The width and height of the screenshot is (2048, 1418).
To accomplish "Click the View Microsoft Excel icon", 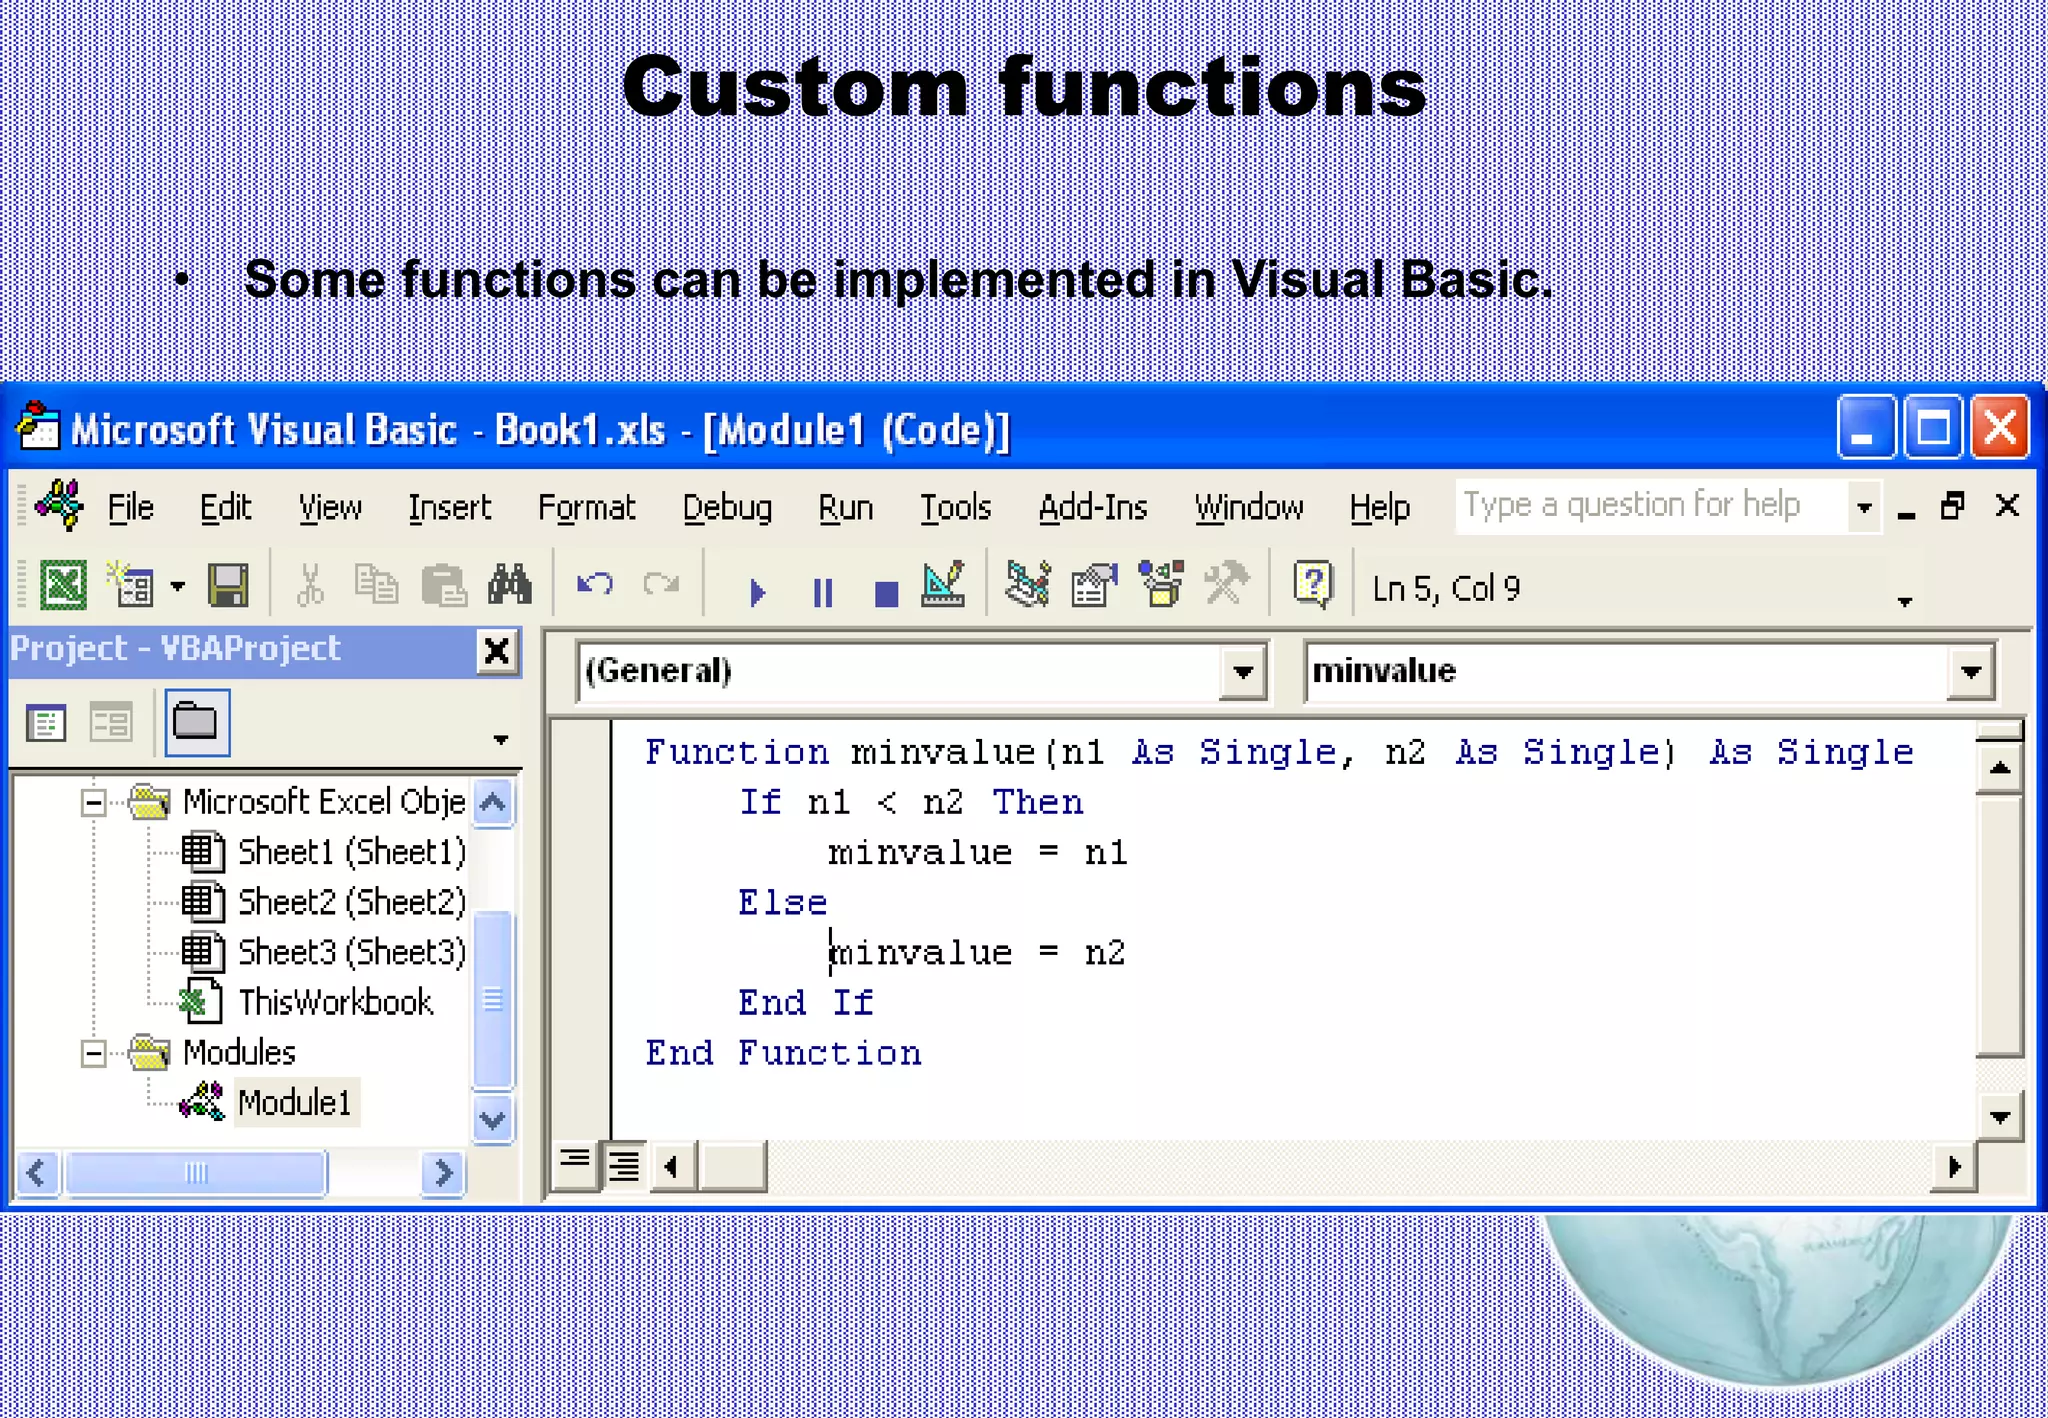I will (63, 585).
